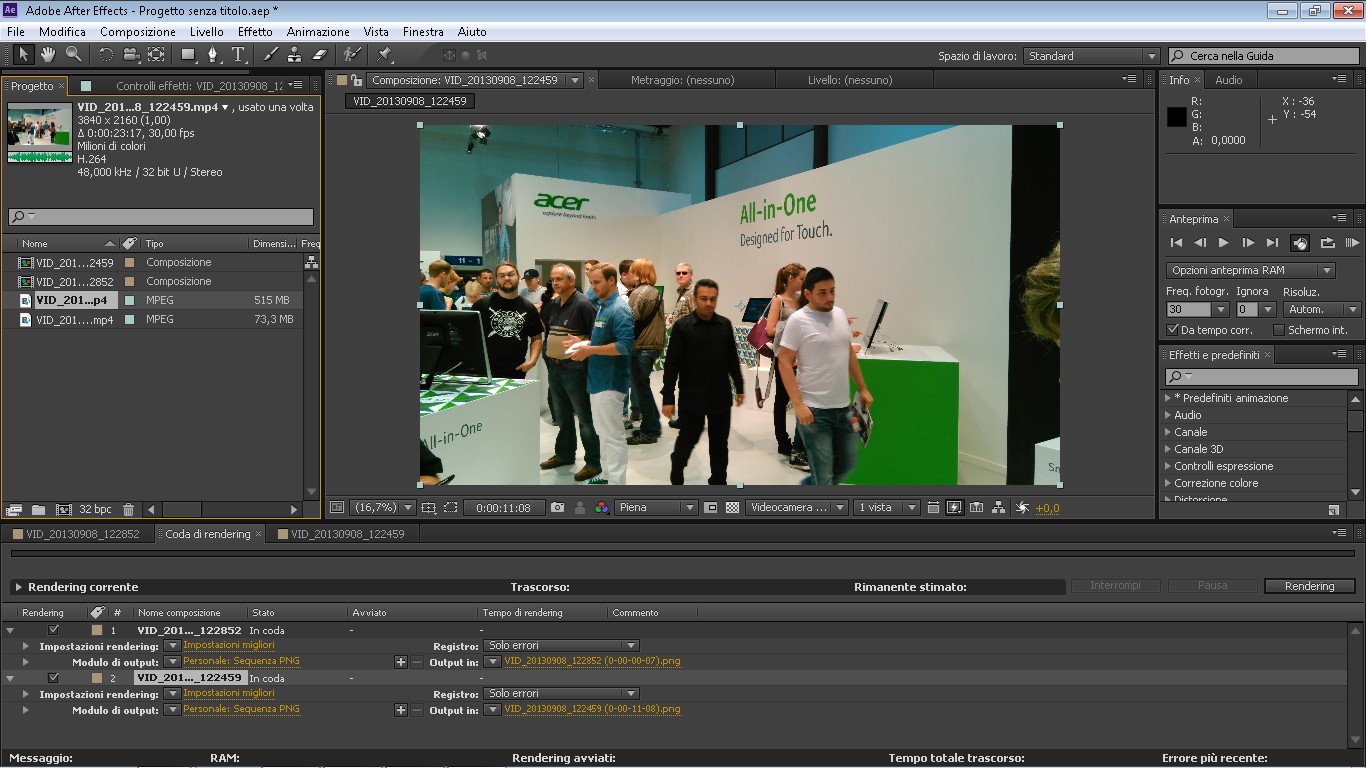Image resolution: width=1366 pixels, height=768 pixels.
Task: Add output module plus button for item 1
Action: click(x=401, y=662)
